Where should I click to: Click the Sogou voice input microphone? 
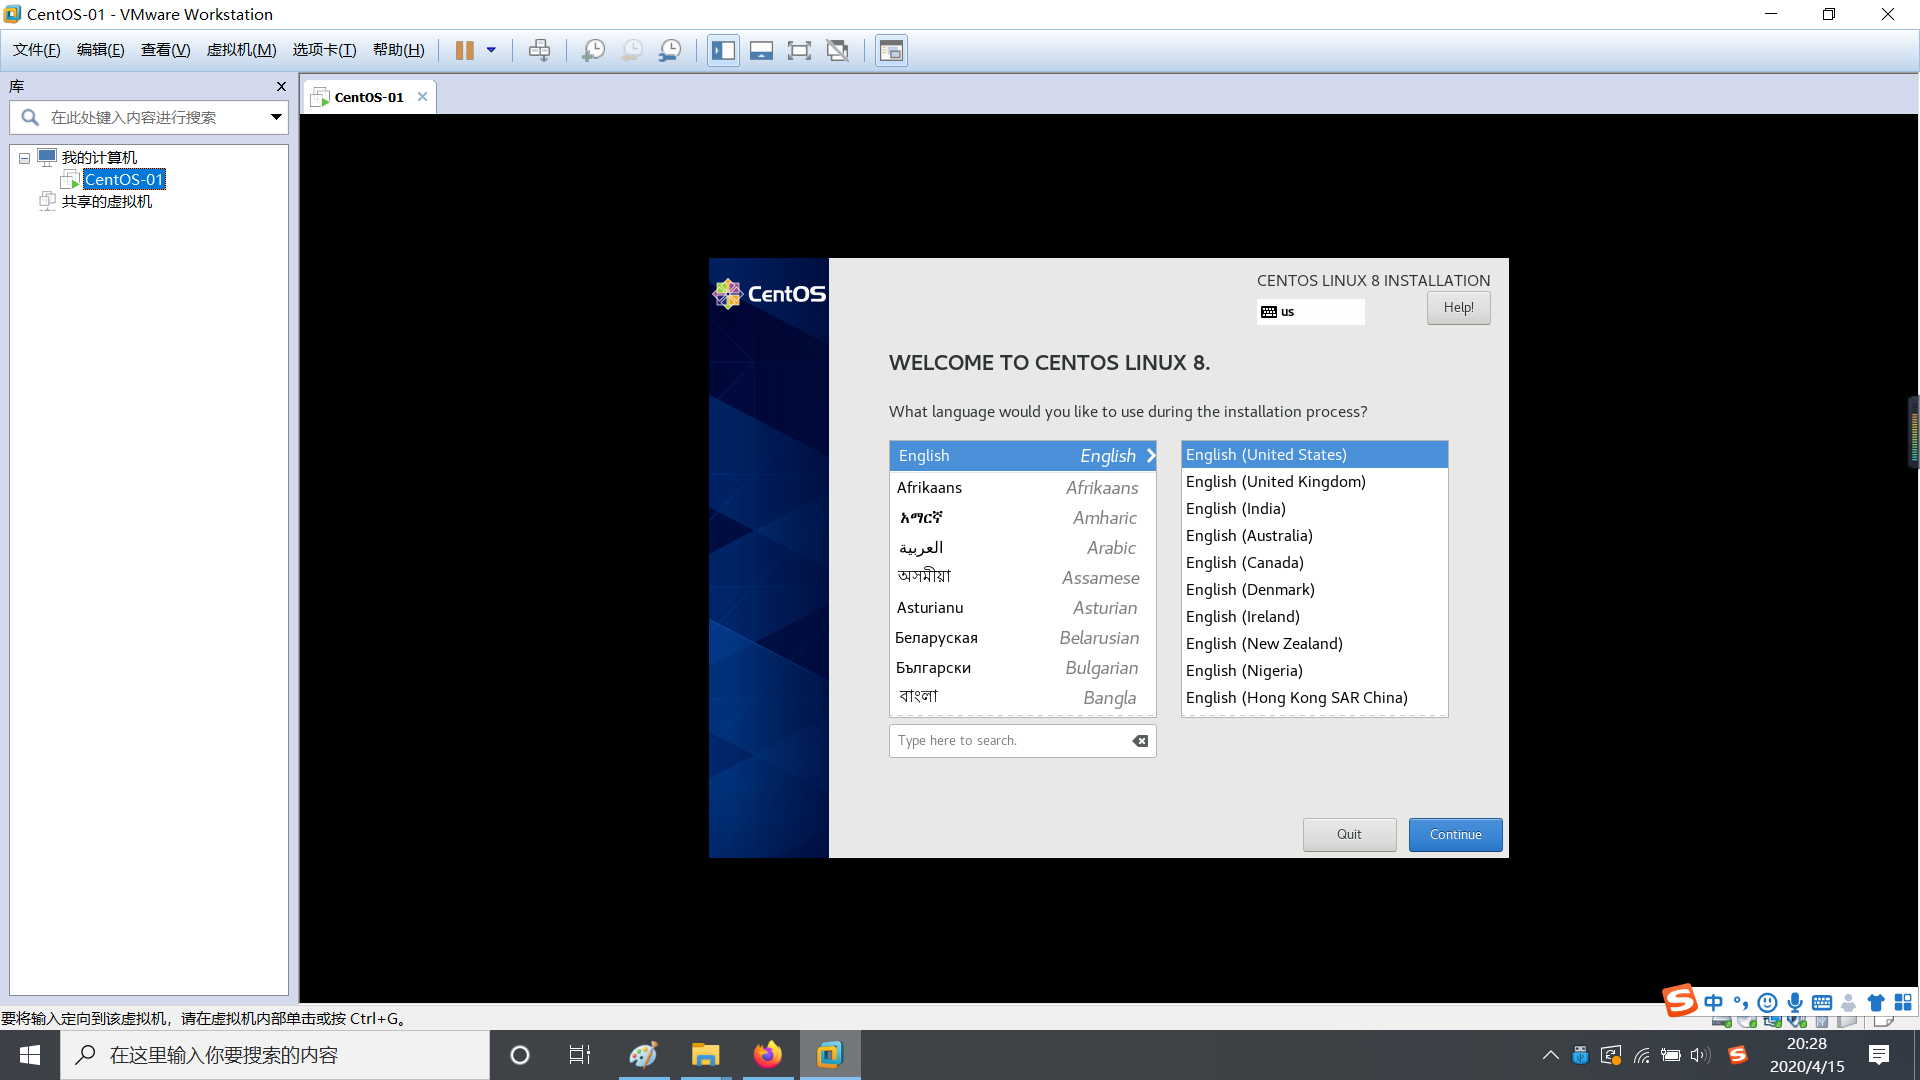click(1795, 1003)
